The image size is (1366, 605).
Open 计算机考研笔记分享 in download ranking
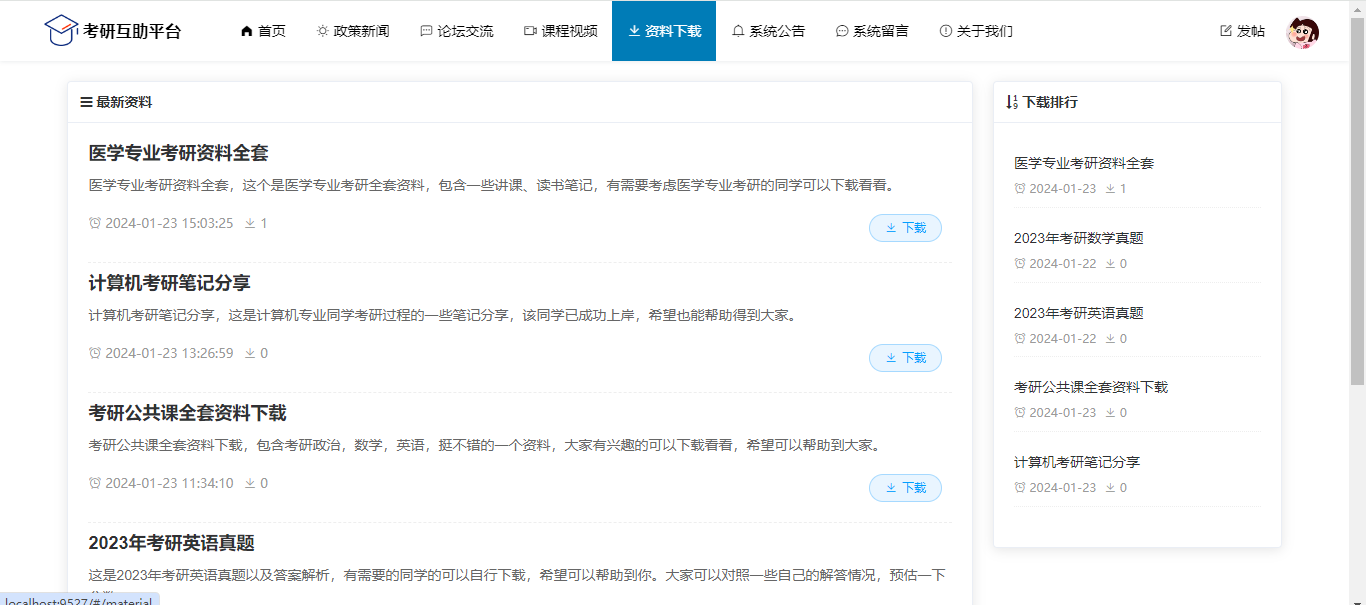click(x=1077, y=462)
